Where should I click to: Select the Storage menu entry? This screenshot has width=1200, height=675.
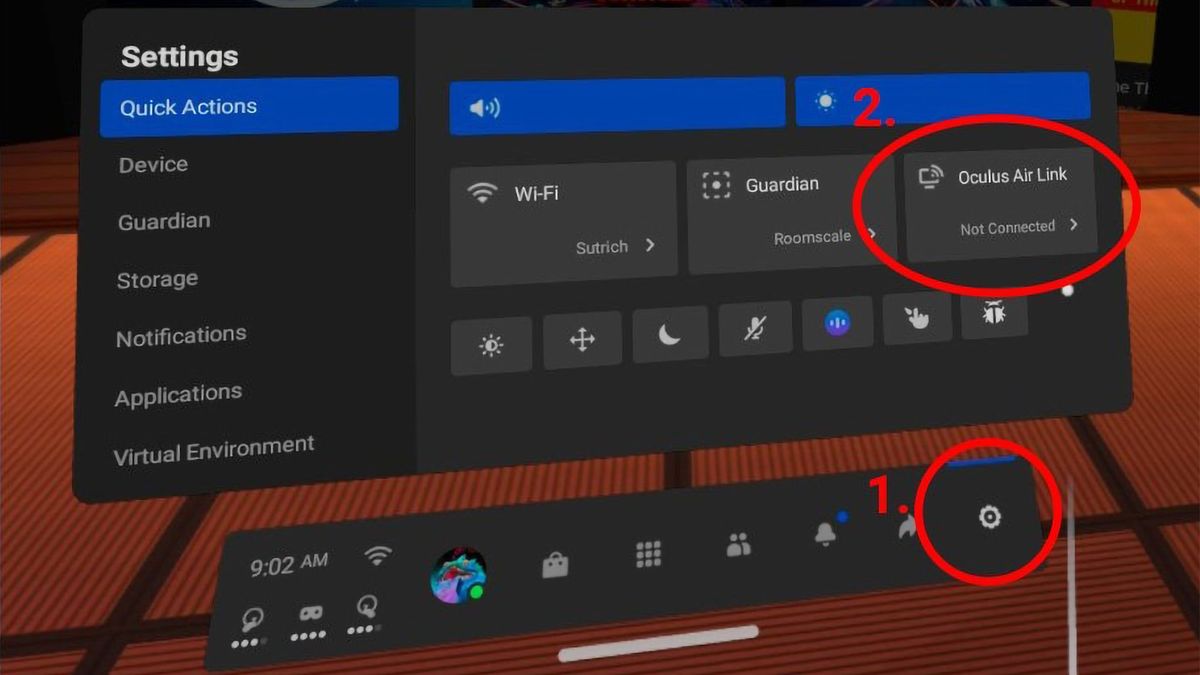[x=156, y=279]
